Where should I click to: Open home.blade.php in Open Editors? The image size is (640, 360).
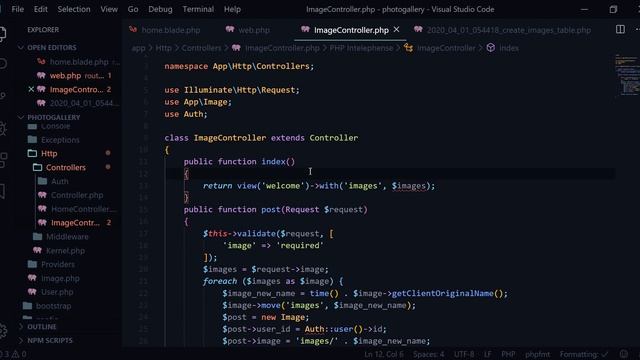click(x=79, y=62)
